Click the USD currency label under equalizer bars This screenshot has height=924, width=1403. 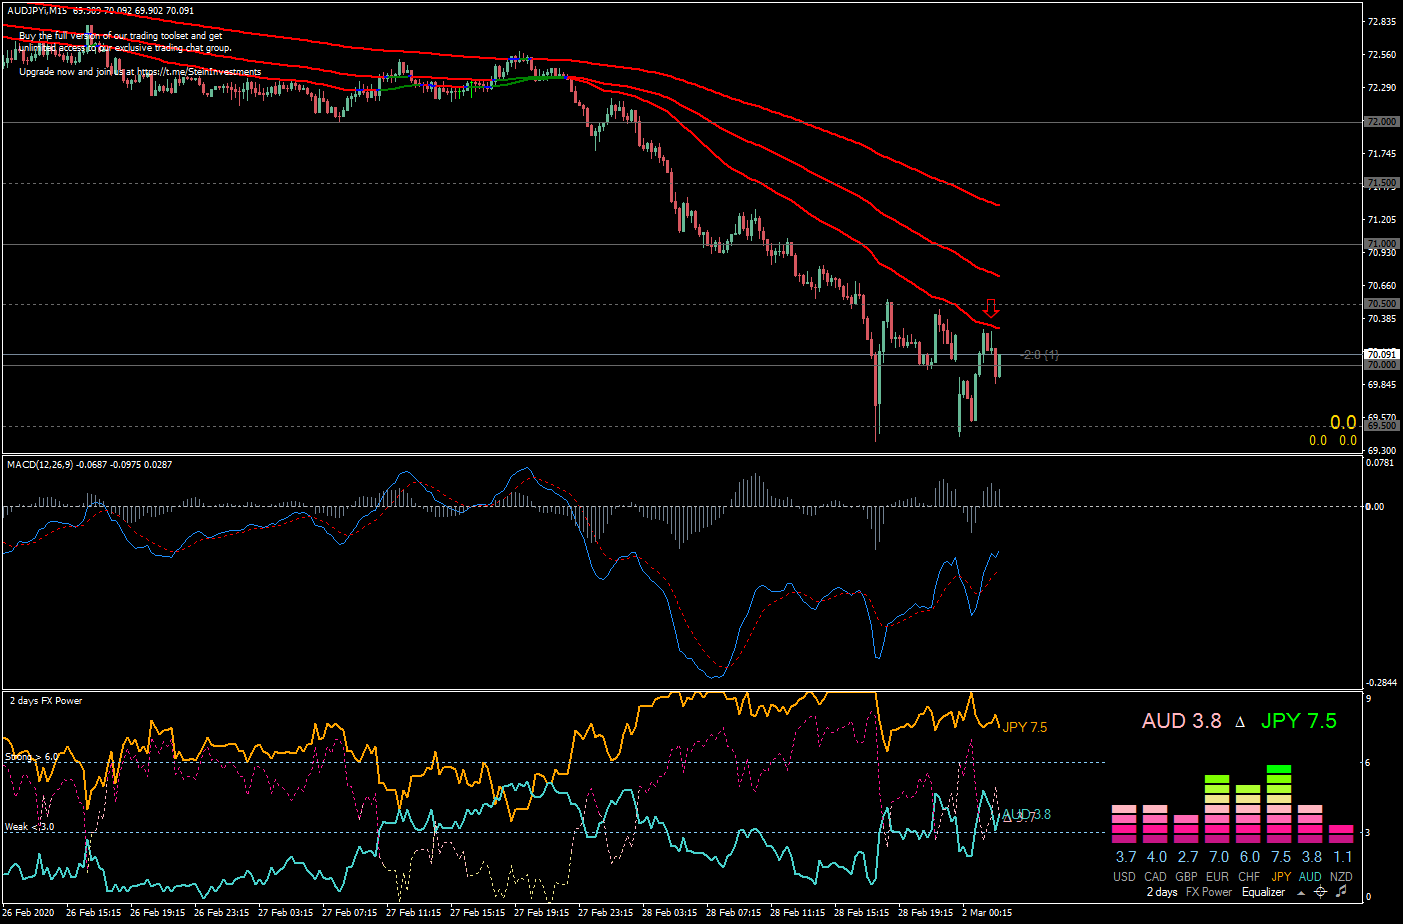click(1125, 877)
